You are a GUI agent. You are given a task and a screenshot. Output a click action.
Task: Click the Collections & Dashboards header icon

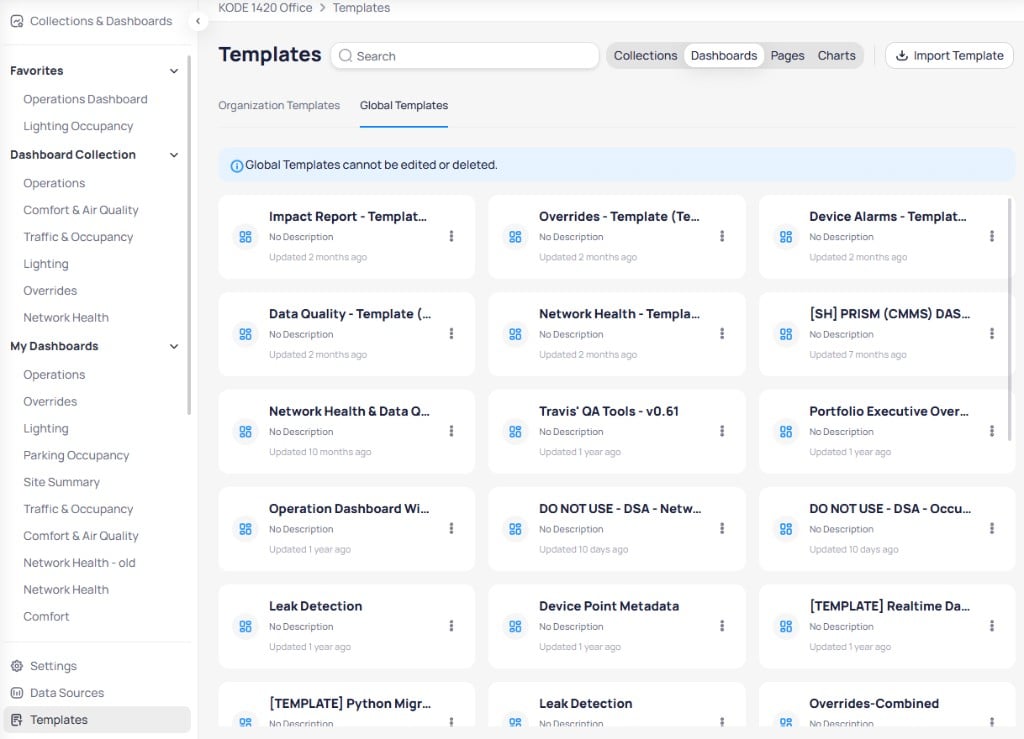click(17, 21)
